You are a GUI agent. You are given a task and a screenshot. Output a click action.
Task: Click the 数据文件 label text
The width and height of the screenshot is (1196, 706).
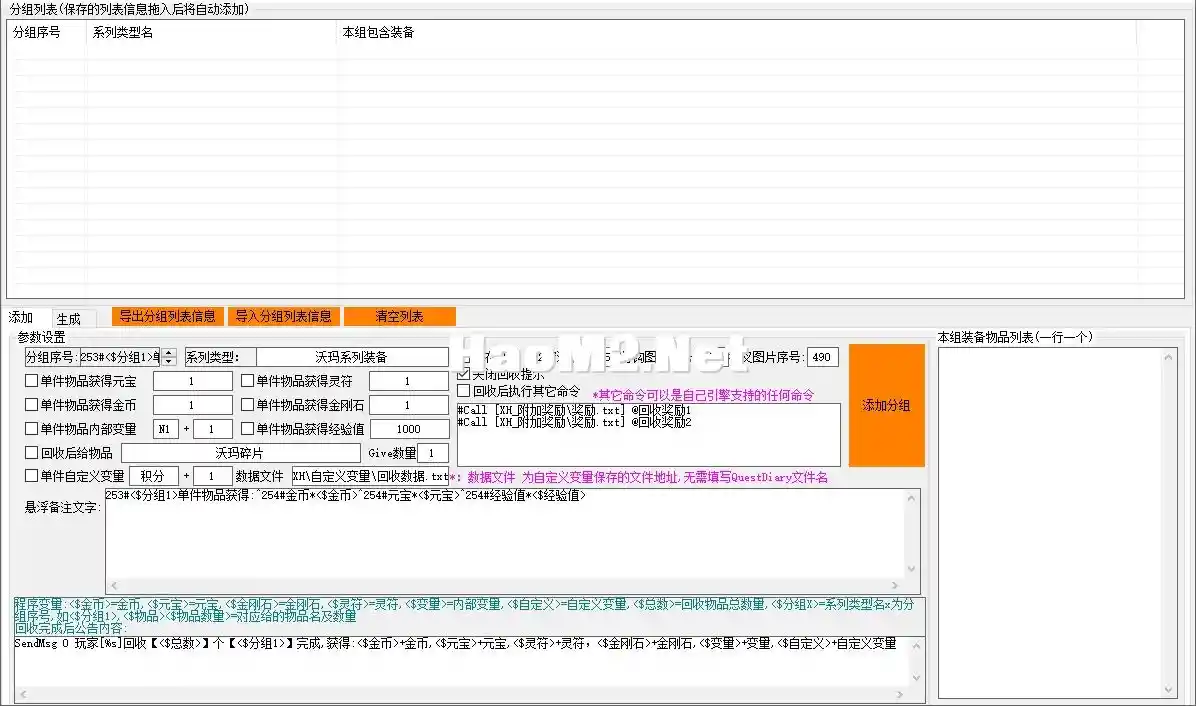point(259,477)
